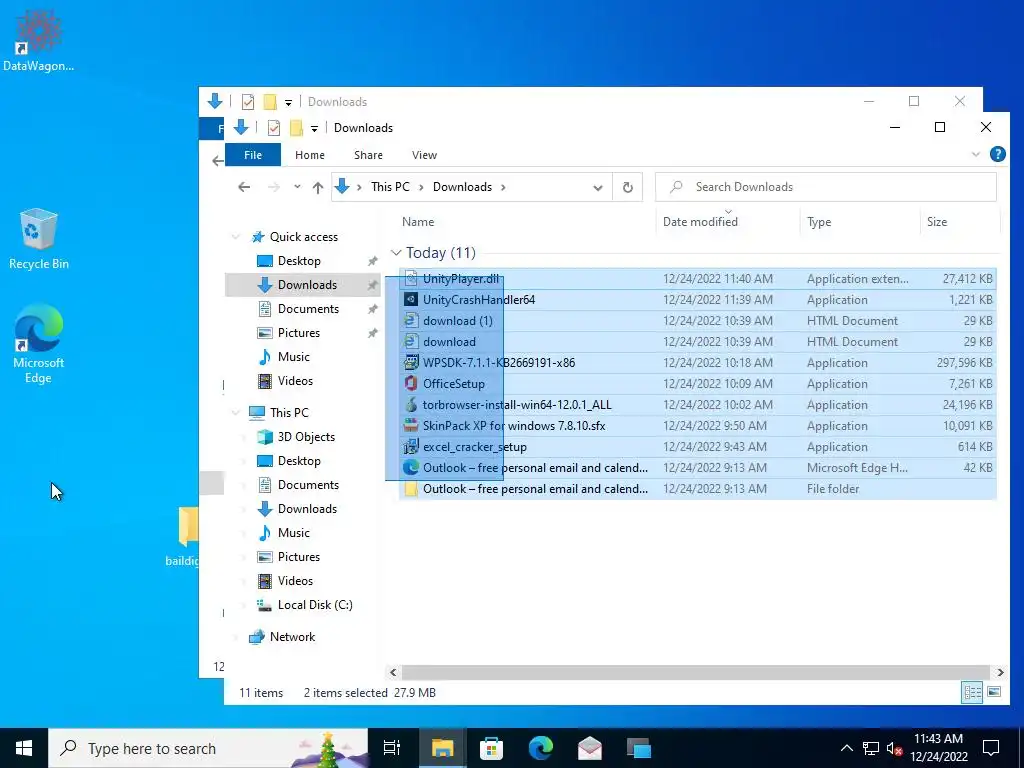1024x768 pixels.
Task: Click the '27,412 KB' size cell
Action: coord(967,279)
